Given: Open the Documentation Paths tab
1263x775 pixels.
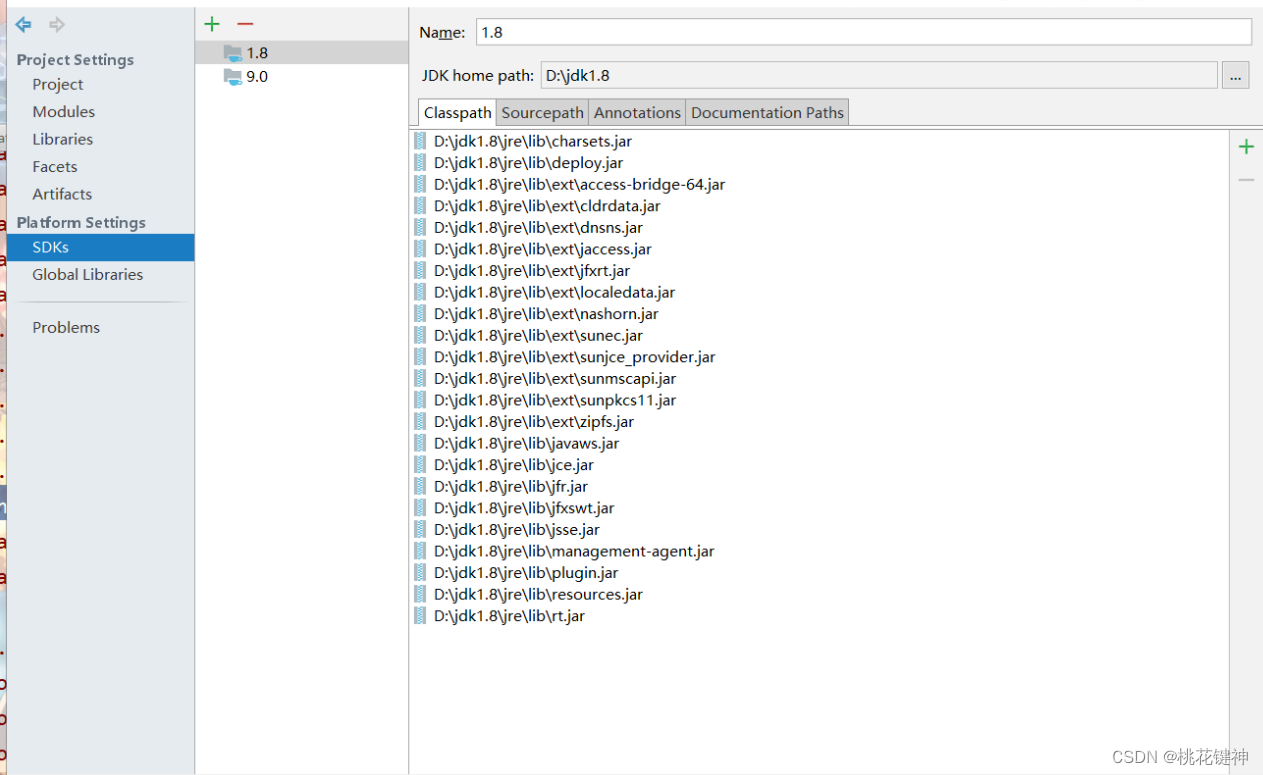Looking at the screenshot, I should [766, 112].
